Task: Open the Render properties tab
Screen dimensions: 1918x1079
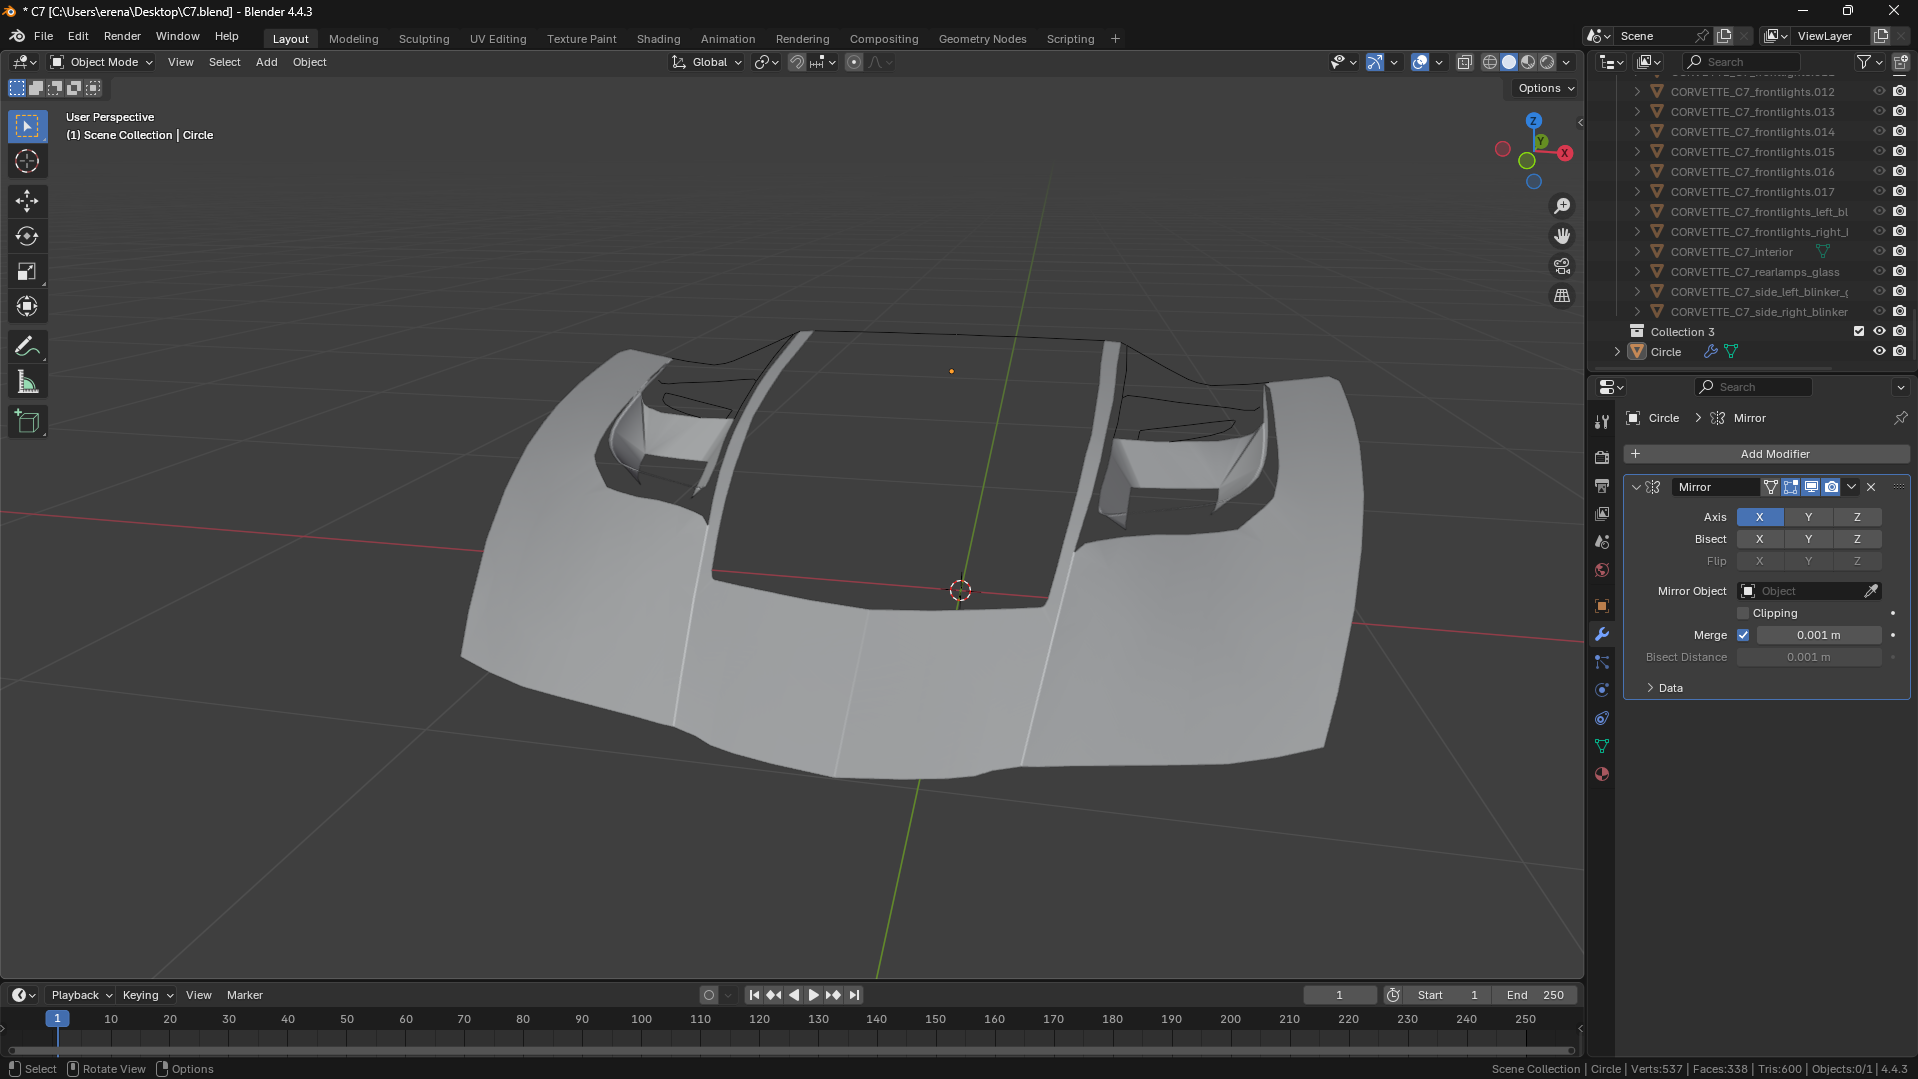Action: [1602, 457]
